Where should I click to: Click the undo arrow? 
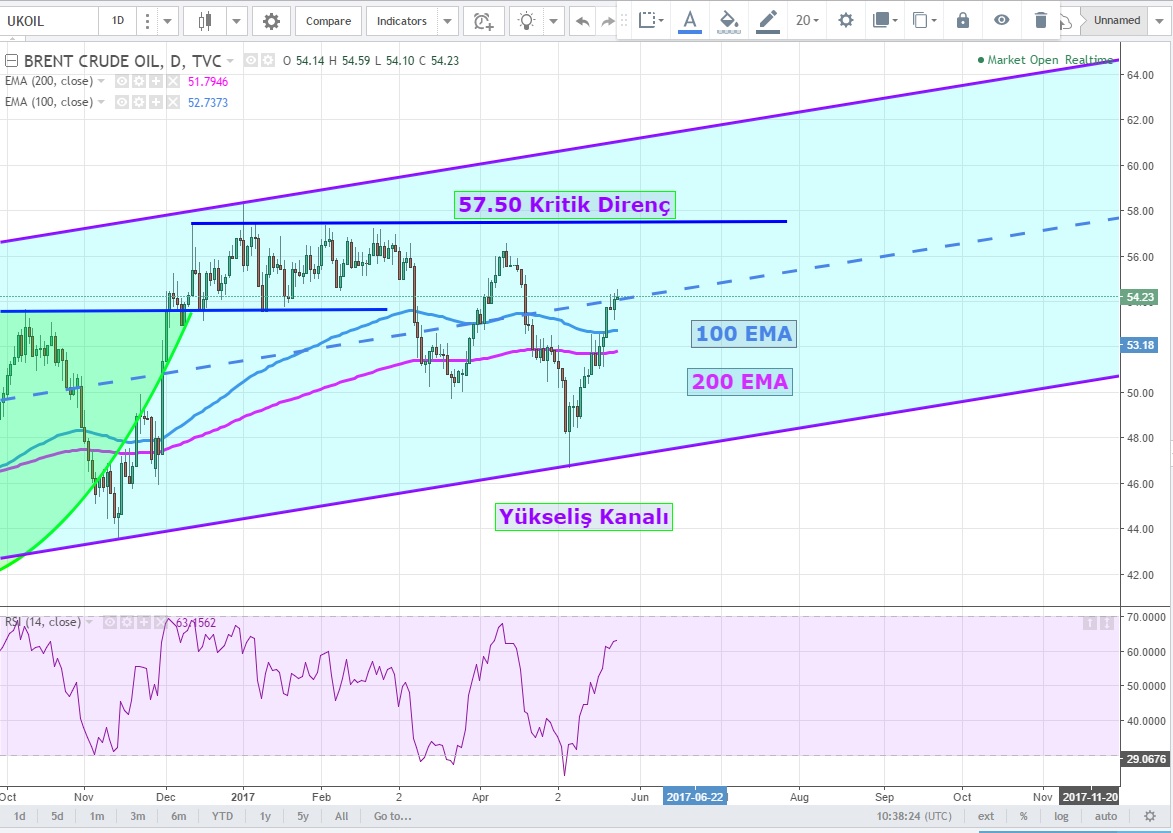(581, 21)
